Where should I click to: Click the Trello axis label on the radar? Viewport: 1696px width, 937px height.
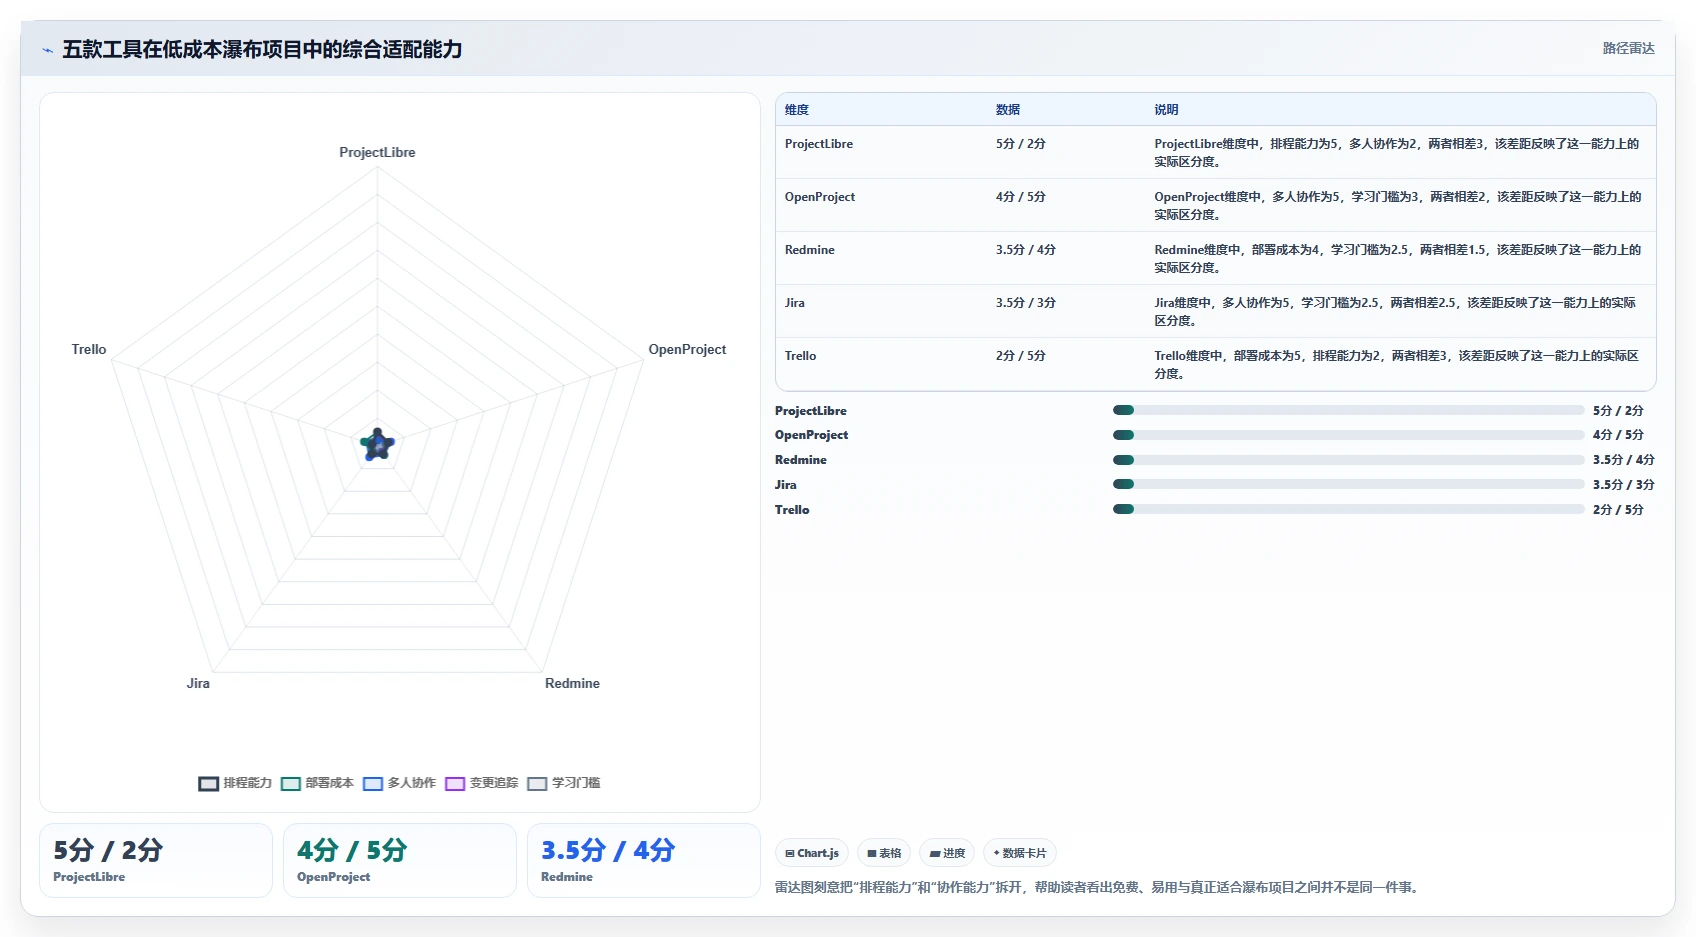pos(89,349)
